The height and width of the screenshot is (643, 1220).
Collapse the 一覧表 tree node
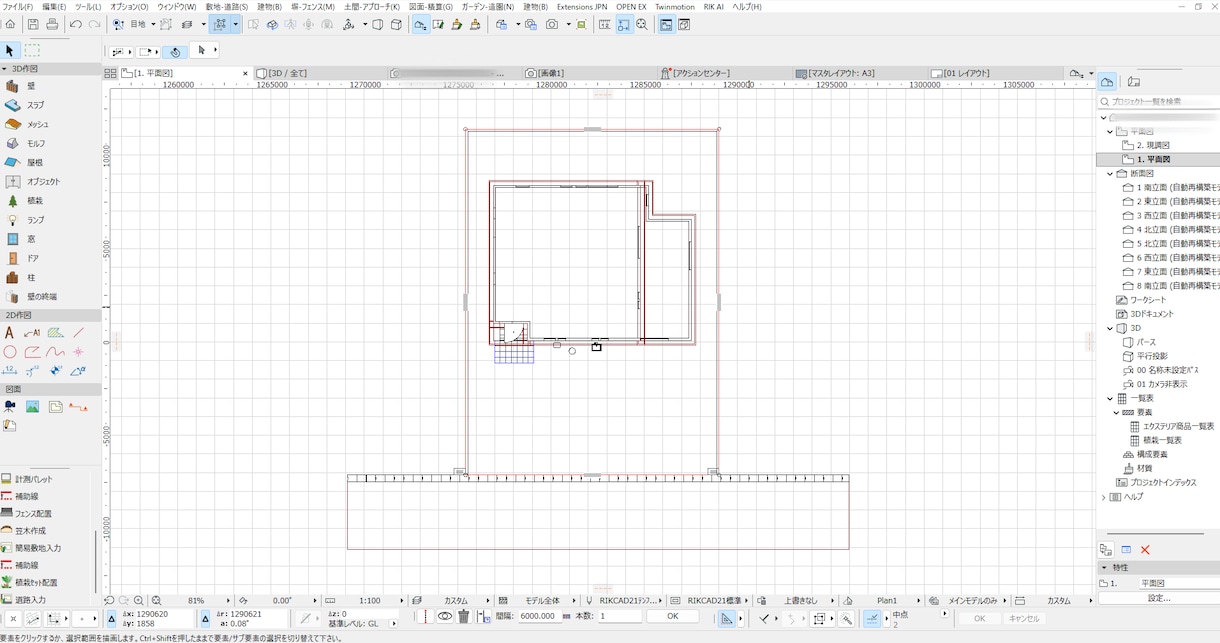[x=1109, y=398]
